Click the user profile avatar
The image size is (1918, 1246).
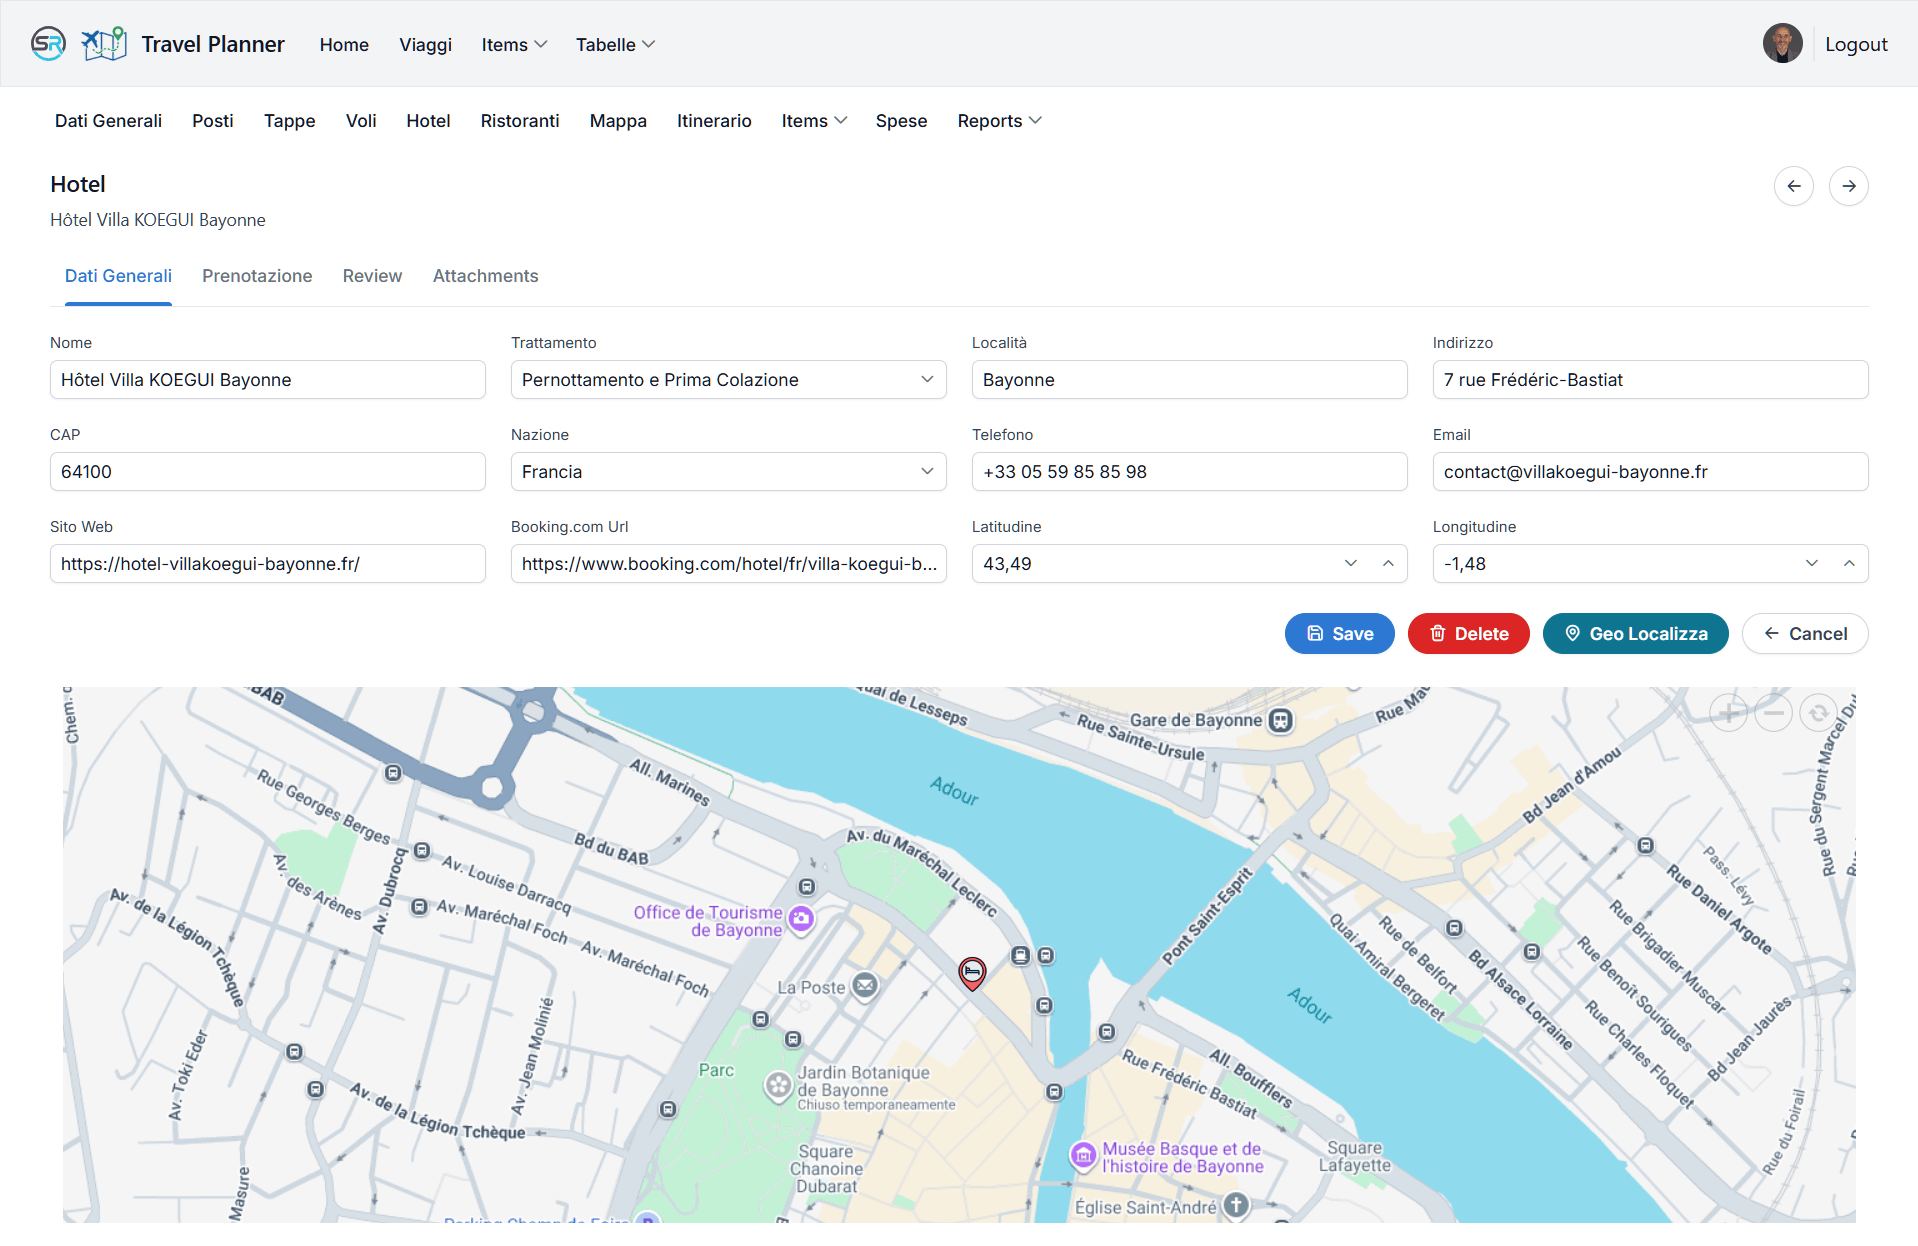(1782, 44)
